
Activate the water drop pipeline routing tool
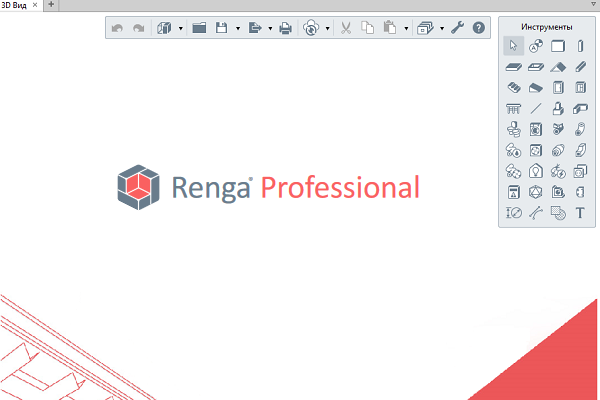pyautogui.click(x=514, y=150)
